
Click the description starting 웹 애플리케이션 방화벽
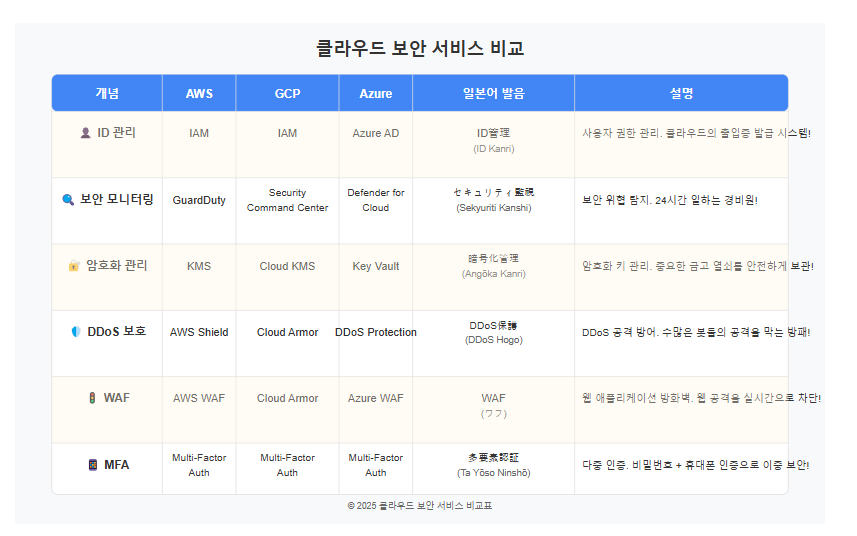pyautogui.click(x=701, y=398)
